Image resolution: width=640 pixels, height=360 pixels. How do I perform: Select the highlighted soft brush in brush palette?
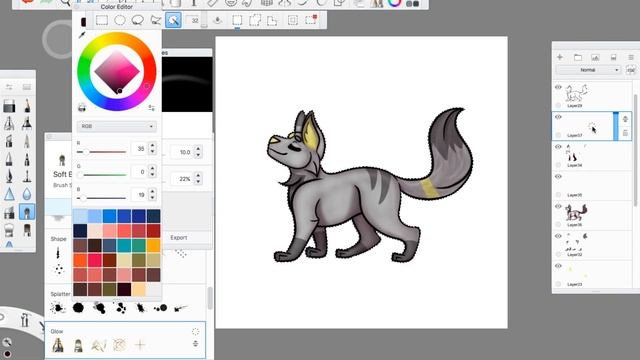point(27,212)
